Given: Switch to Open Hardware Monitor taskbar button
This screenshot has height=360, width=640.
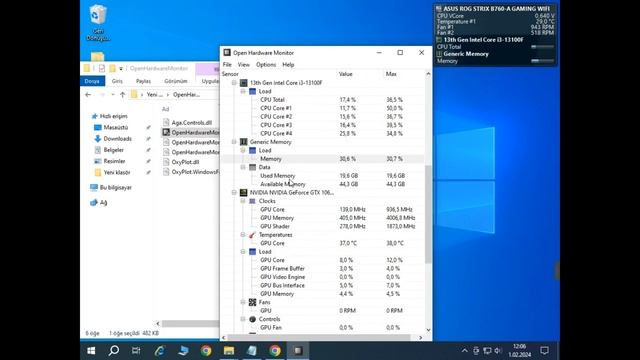Looking at the screenshot, I should coord(298,351).
